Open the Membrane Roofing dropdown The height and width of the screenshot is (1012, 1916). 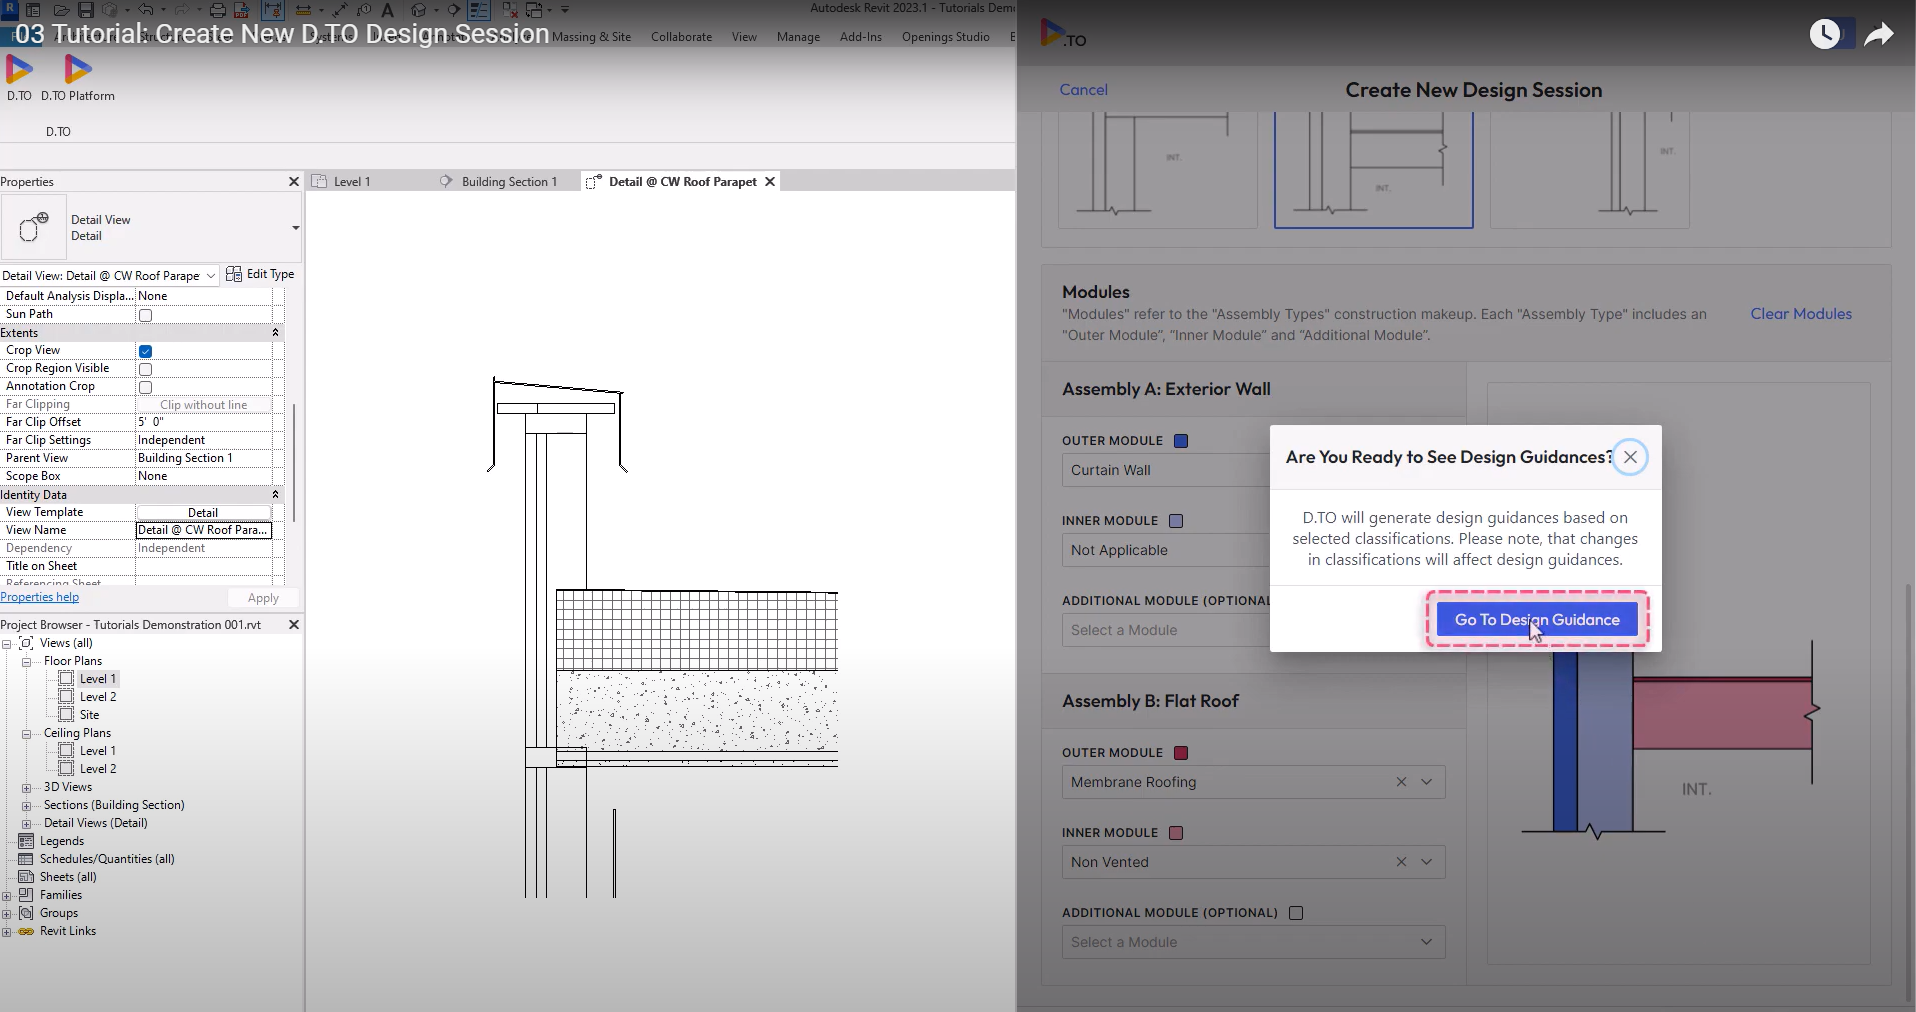(1427, 782)
